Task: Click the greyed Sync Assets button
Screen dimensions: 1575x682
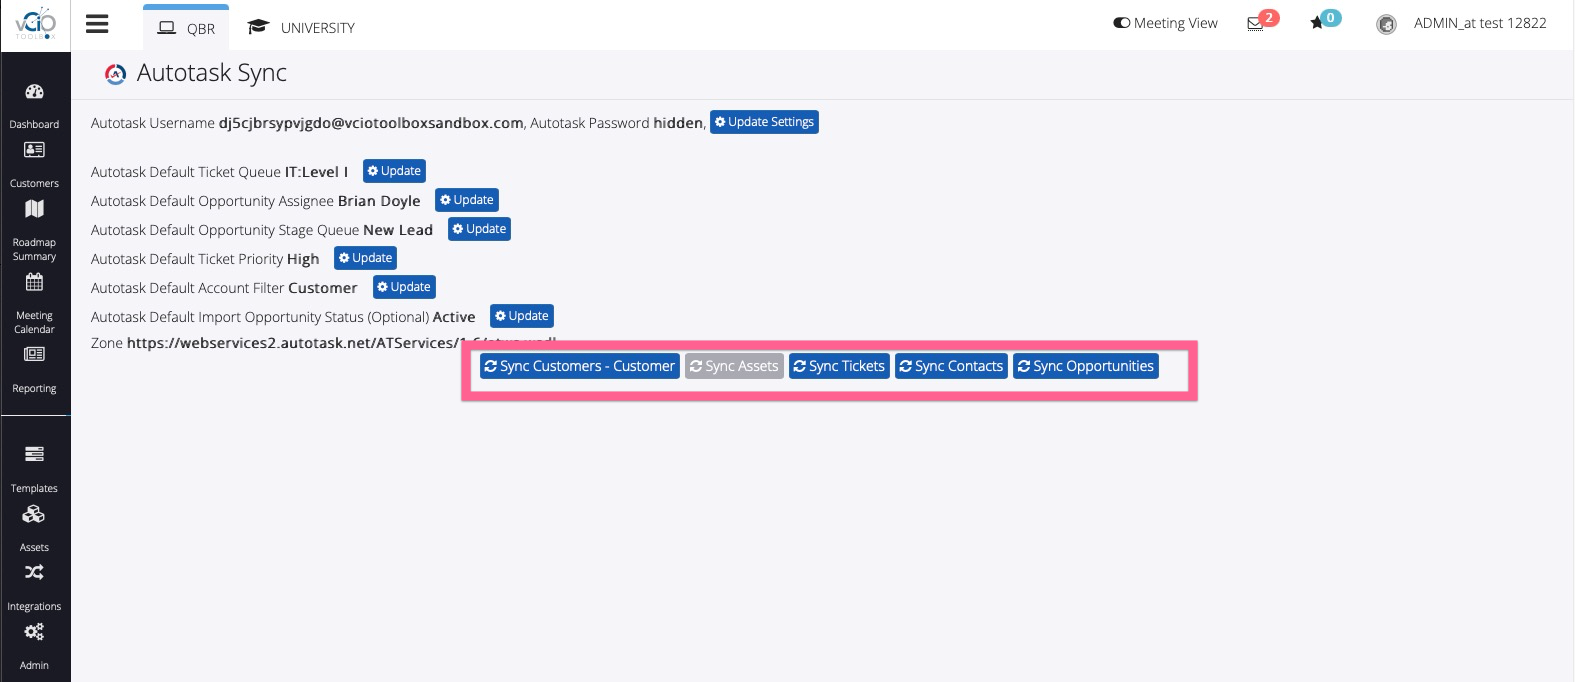Action: coord(734,366)
